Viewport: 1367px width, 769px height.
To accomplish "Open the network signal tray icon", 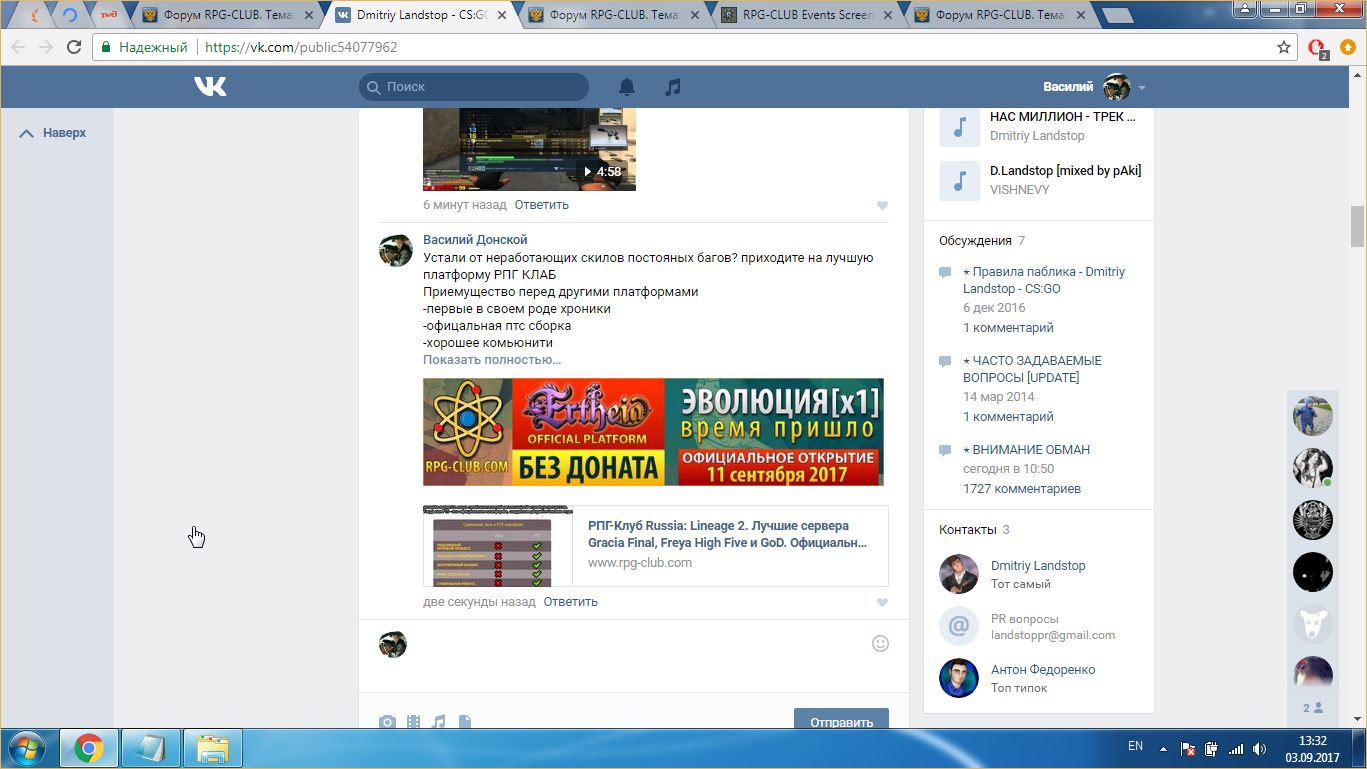I will pos(1236,748).
